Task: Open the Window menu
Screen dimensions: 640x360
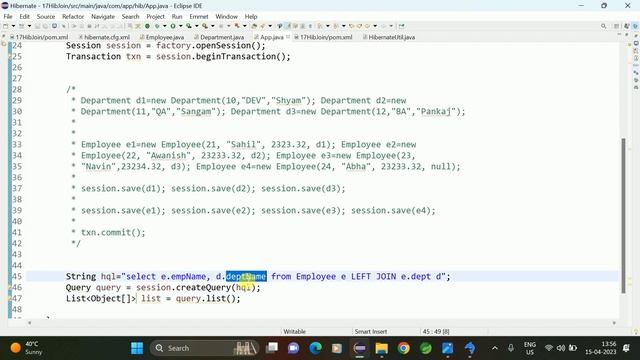Action: pyautogui.click(x=227, y=17)
